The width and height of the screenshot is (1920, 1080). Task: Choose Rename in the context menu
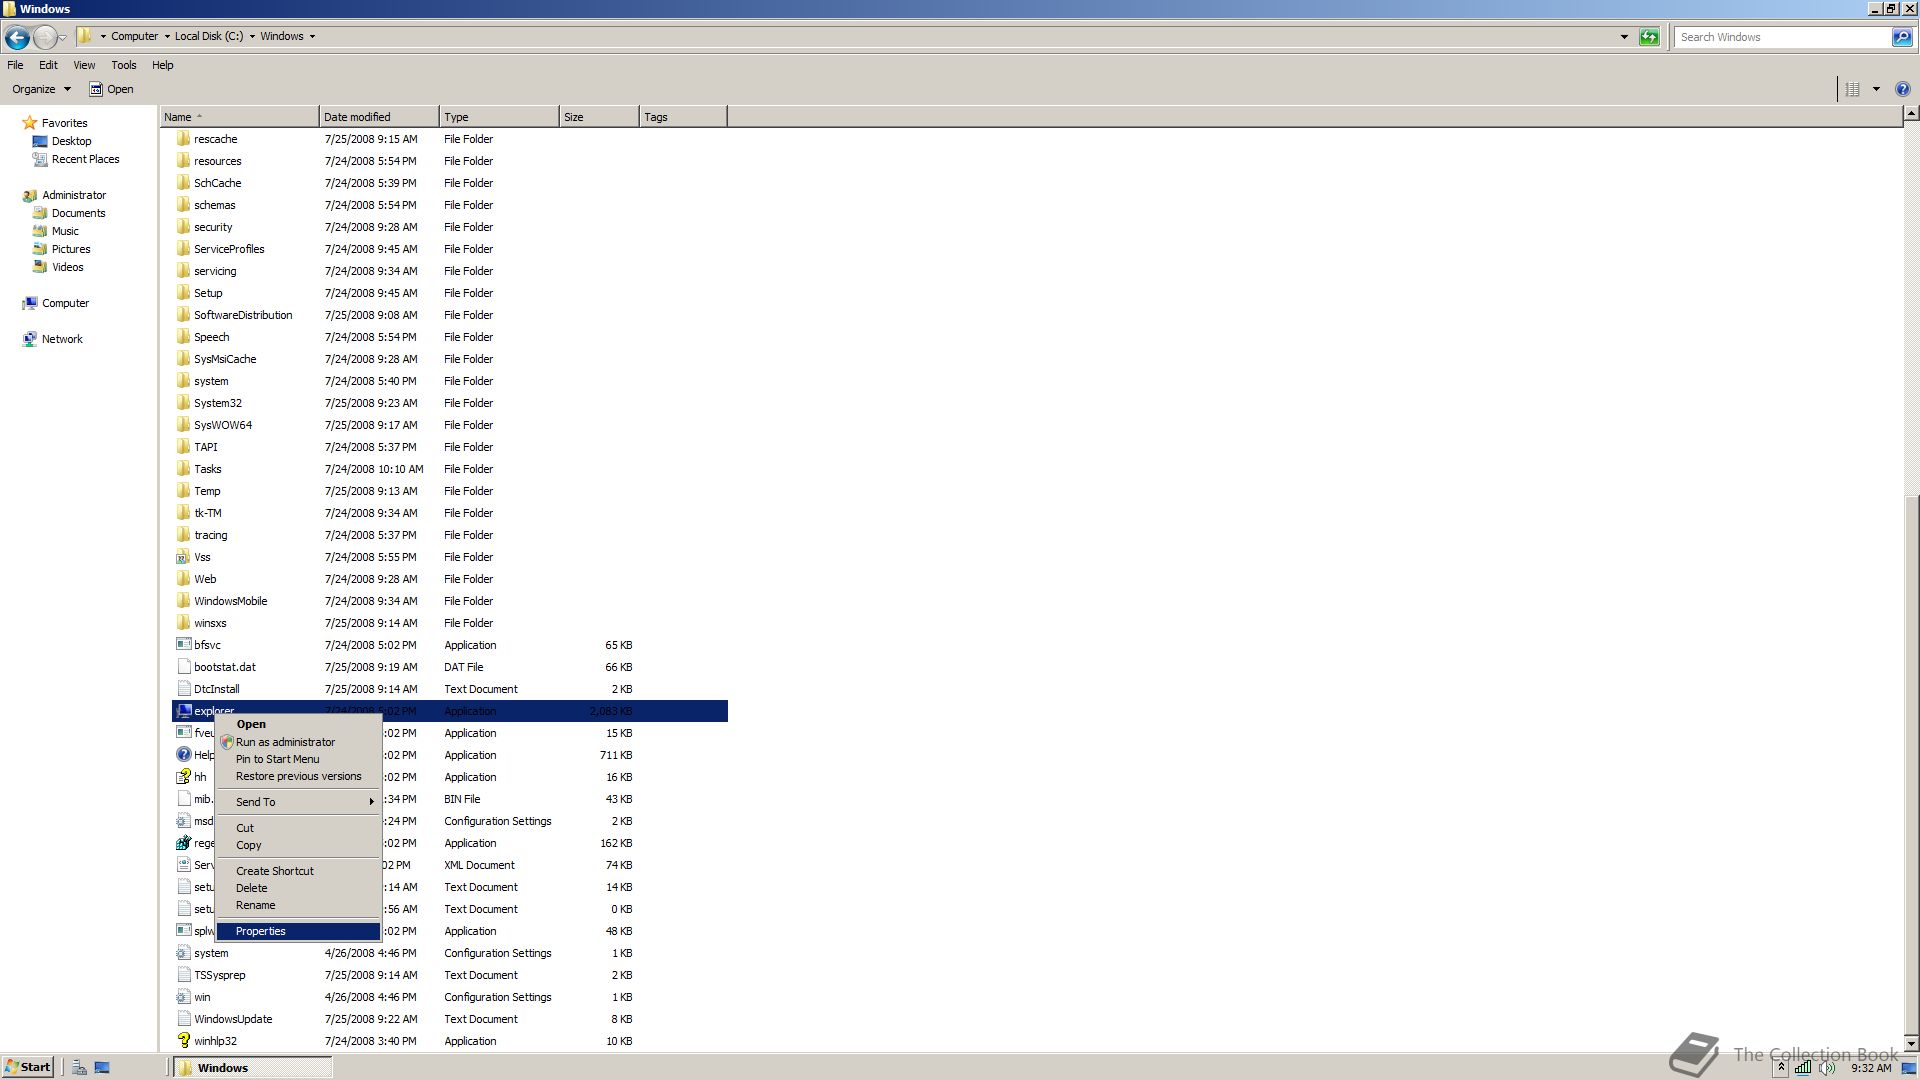point(299,905)
